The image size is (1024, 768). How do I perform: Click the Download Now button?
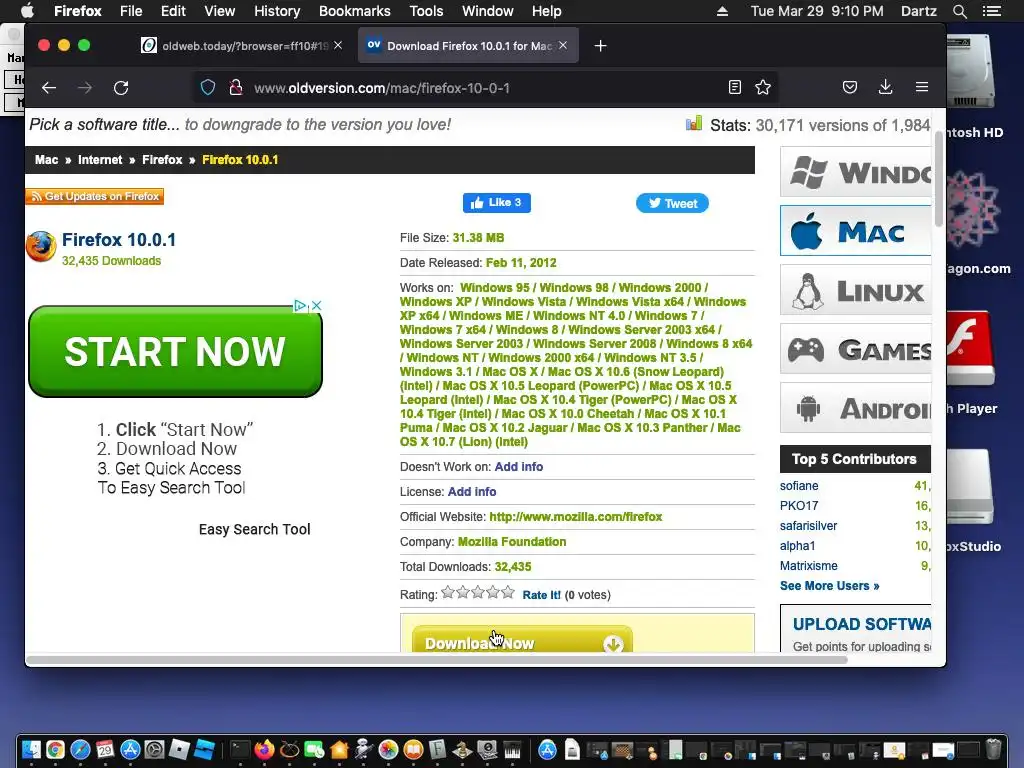click(x=522, y=639)
